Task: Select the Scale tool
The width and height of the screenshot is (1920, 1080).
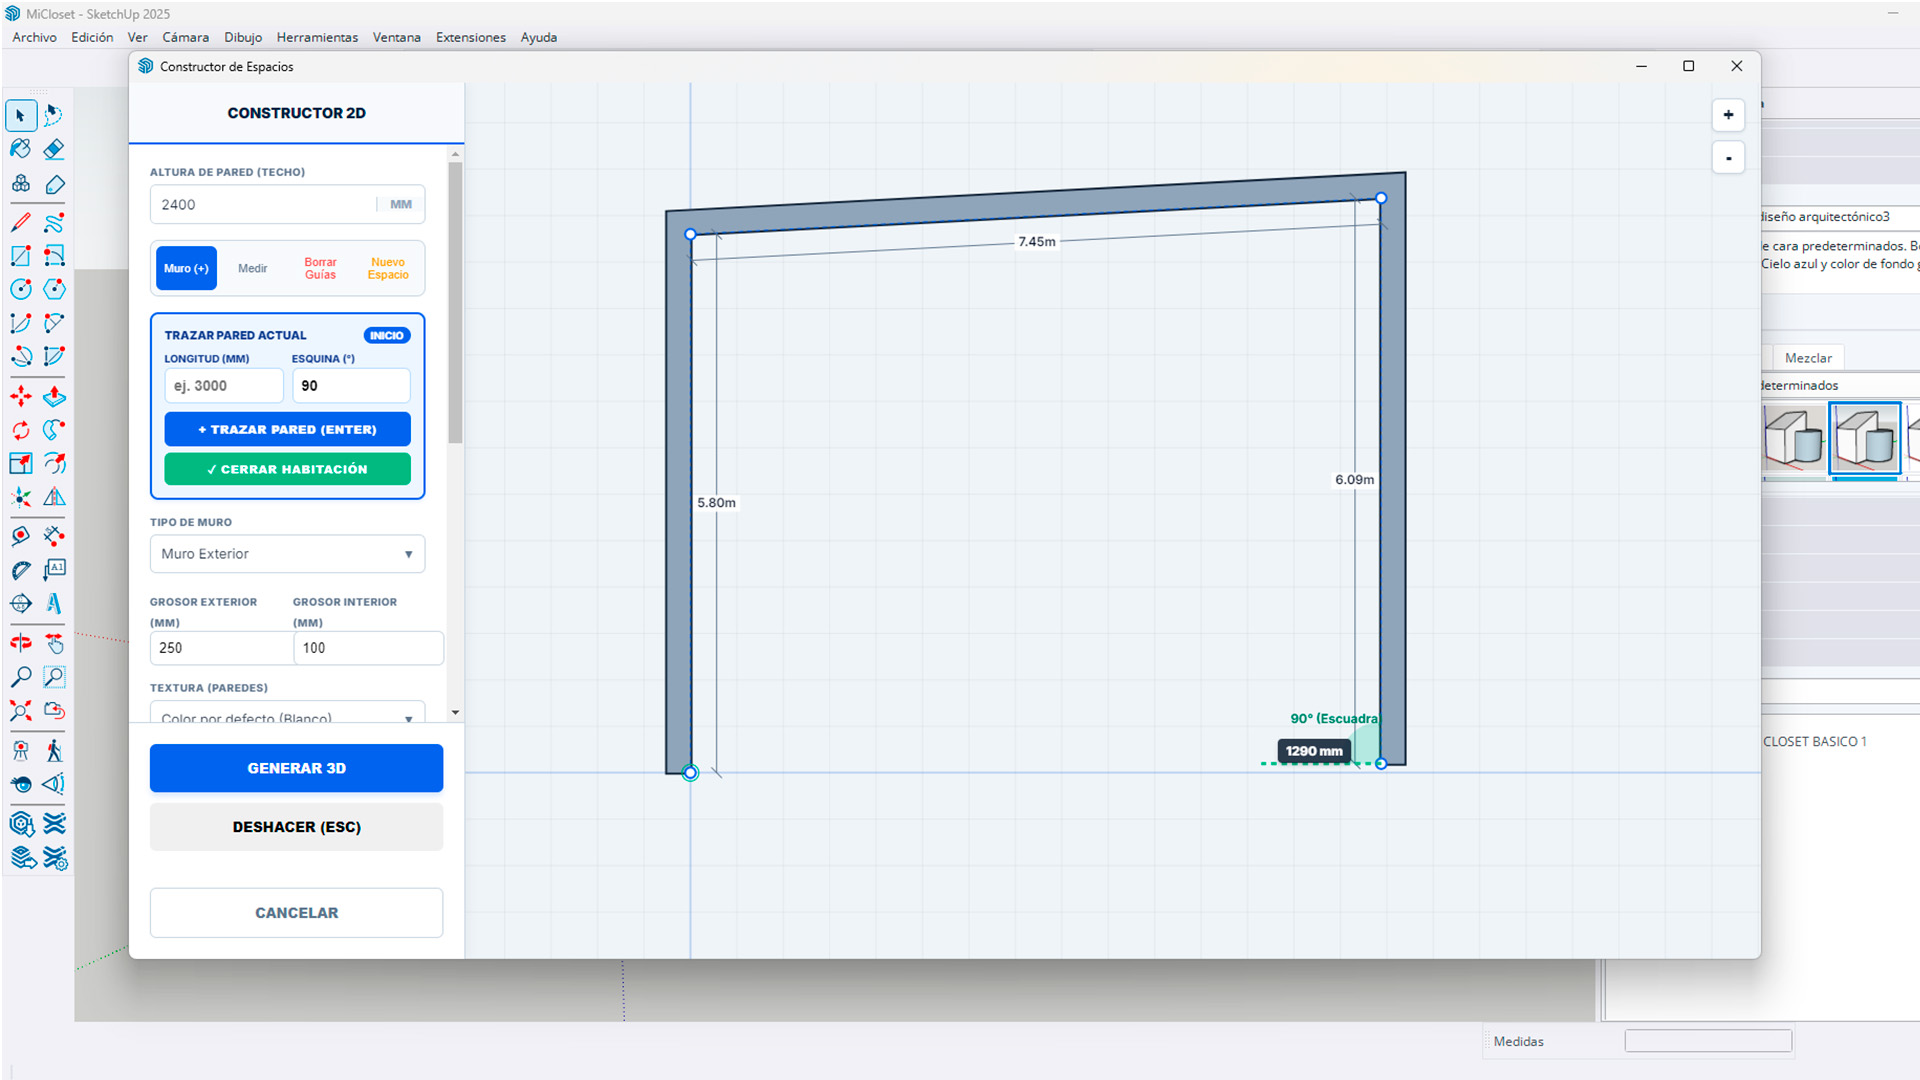Action: point(21,463)
